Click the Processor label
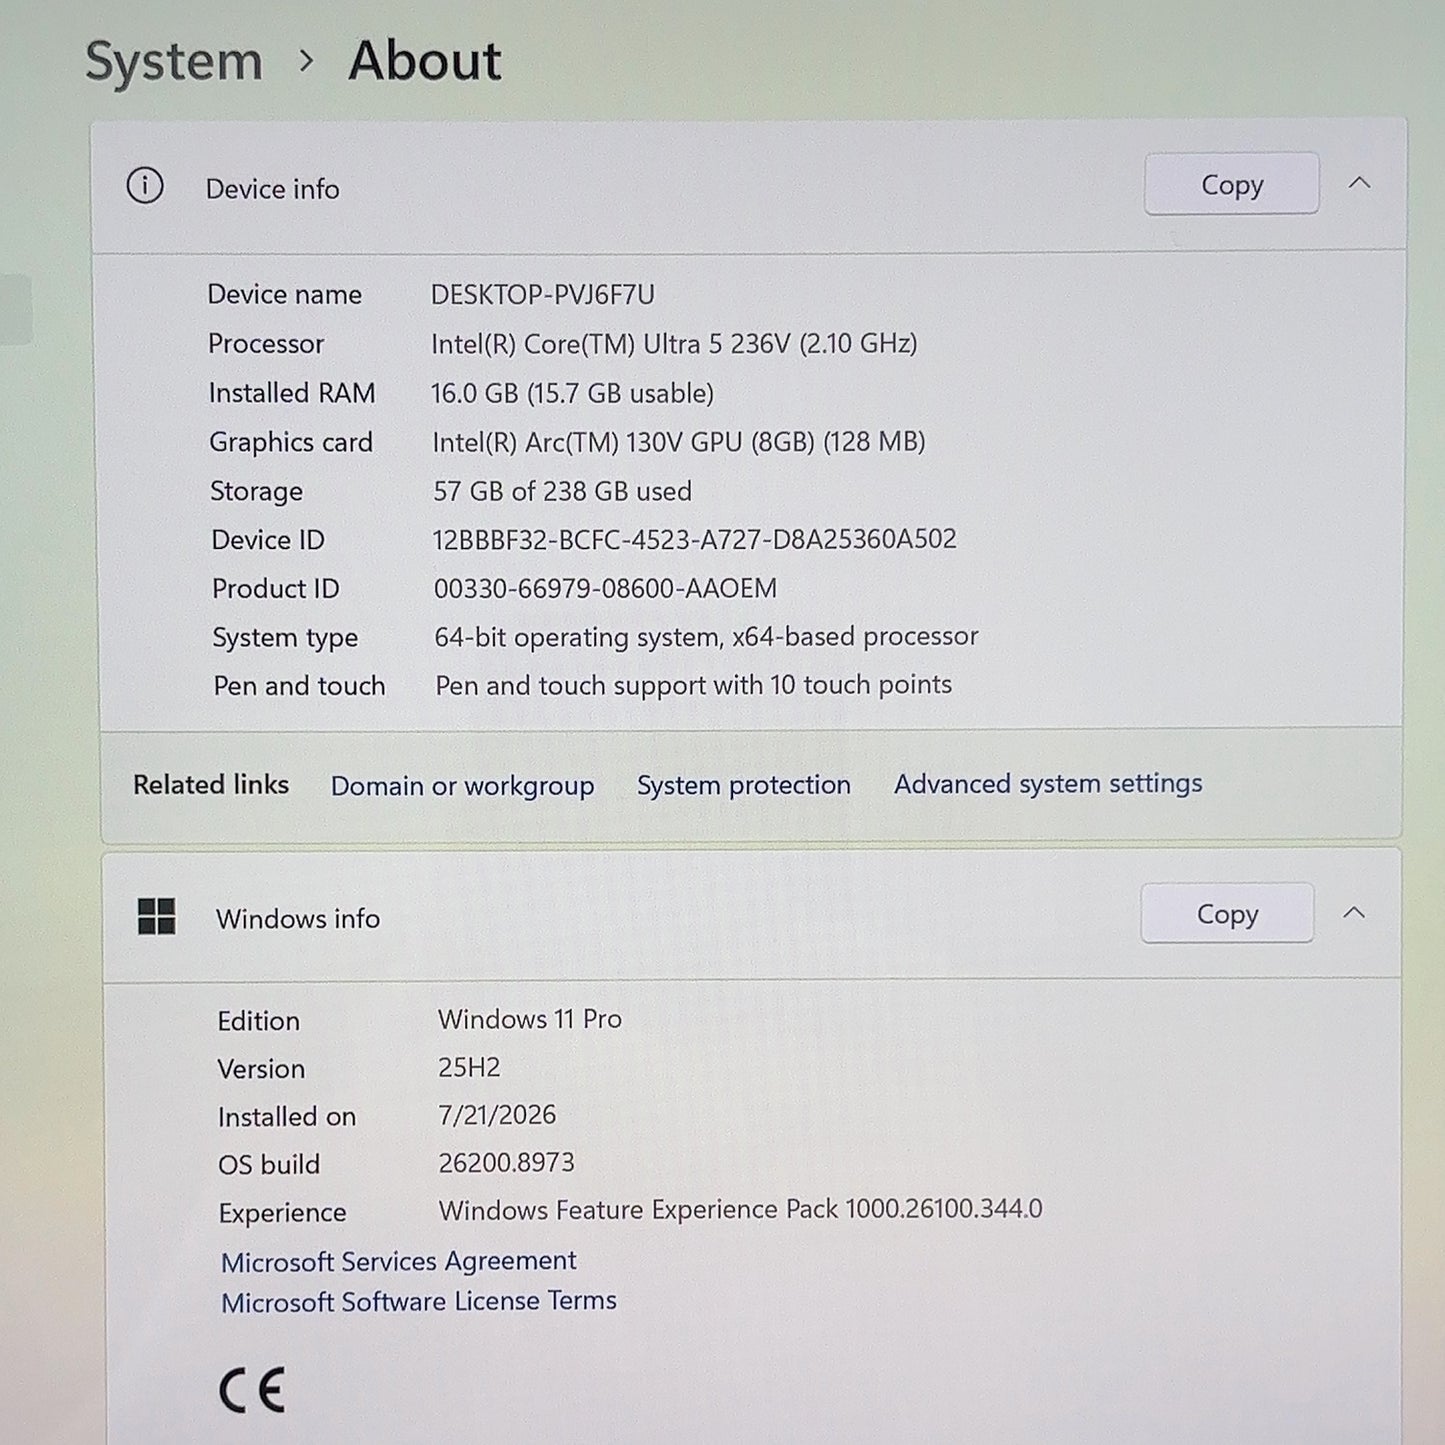1445x1445 pixels. coord(266,344)
